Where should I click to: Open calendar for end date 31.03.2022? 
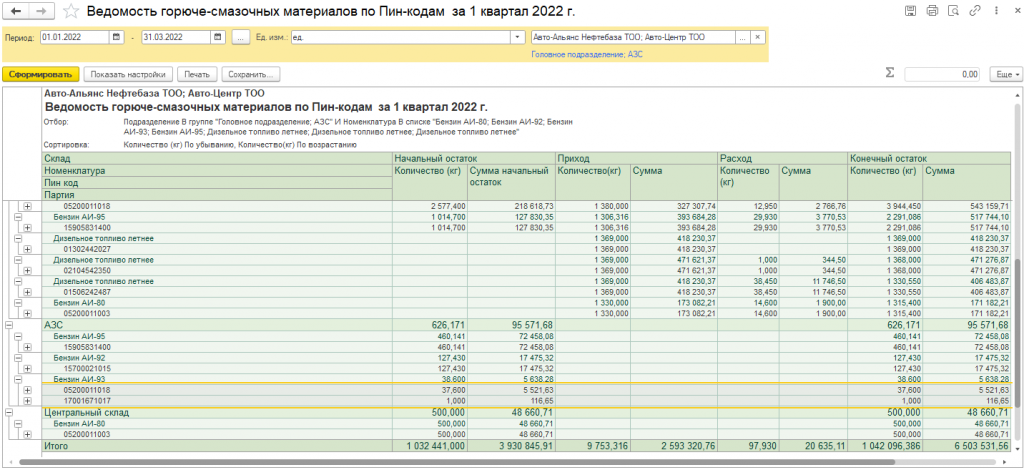click(x=218, y=37)
